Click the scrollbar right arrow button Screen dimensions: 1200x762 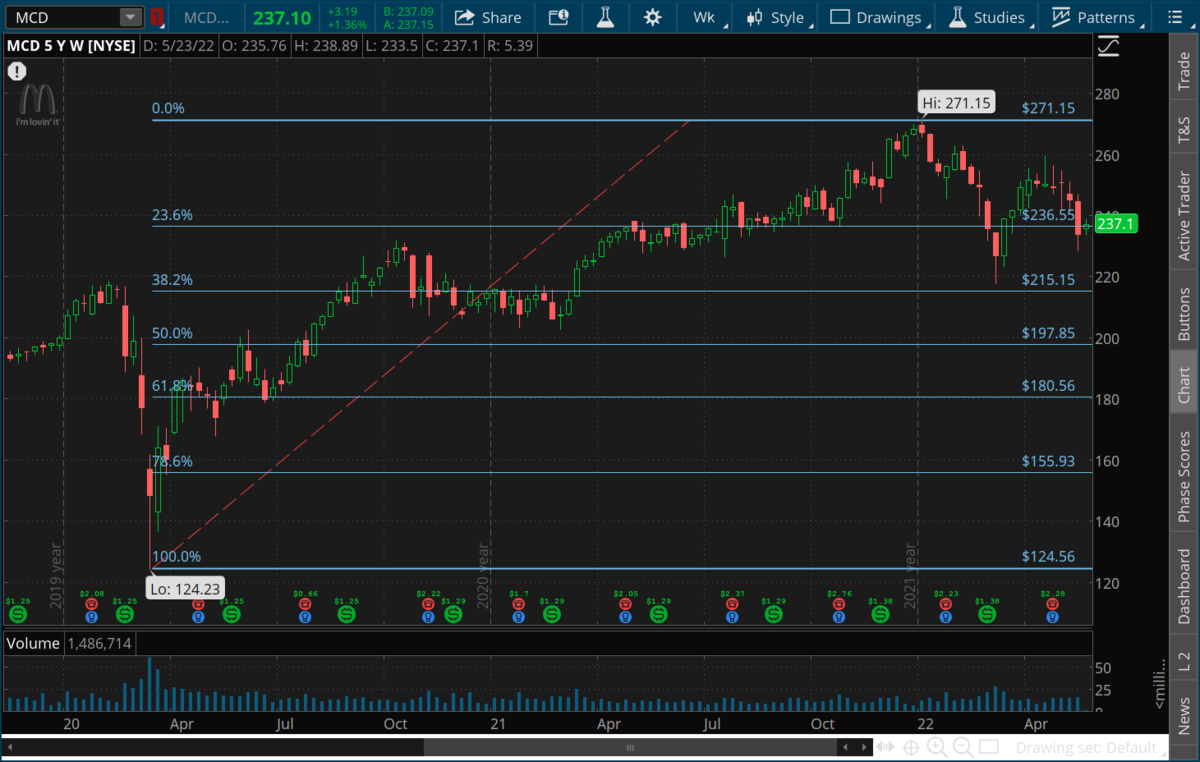coord(863,747)
